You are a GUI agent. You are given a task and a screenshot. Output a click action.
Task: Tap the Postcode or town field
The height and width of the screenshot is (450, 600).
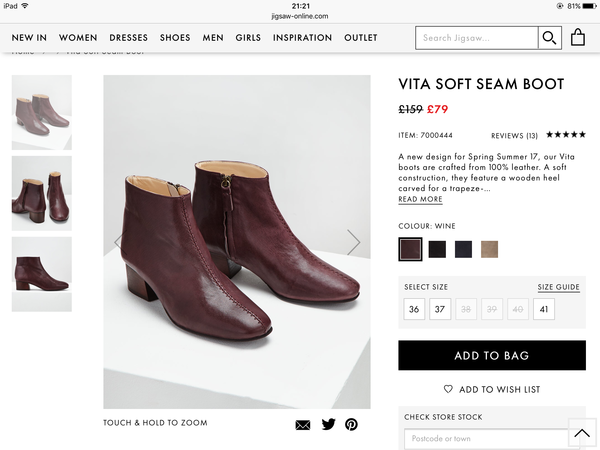coord(490,439)
